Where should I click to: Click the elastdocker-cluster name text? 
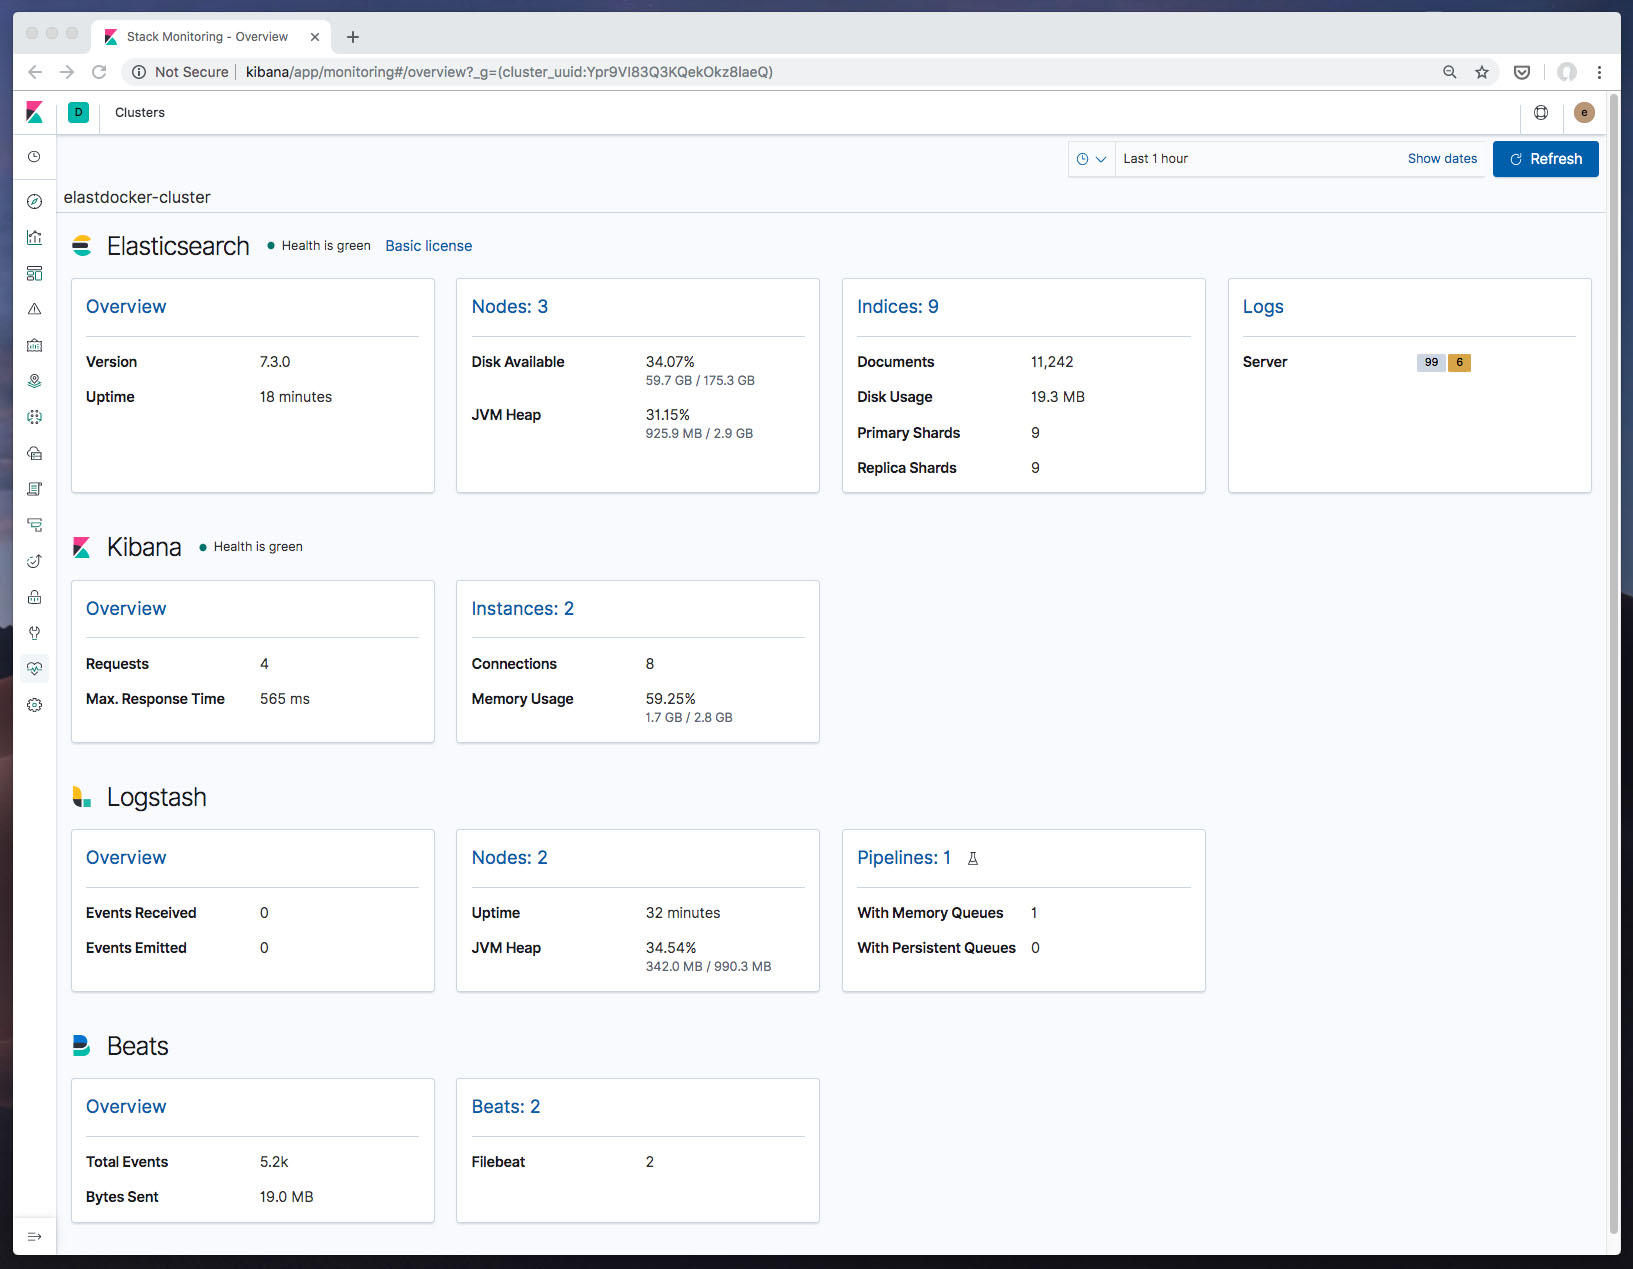[x=137, y=198]
